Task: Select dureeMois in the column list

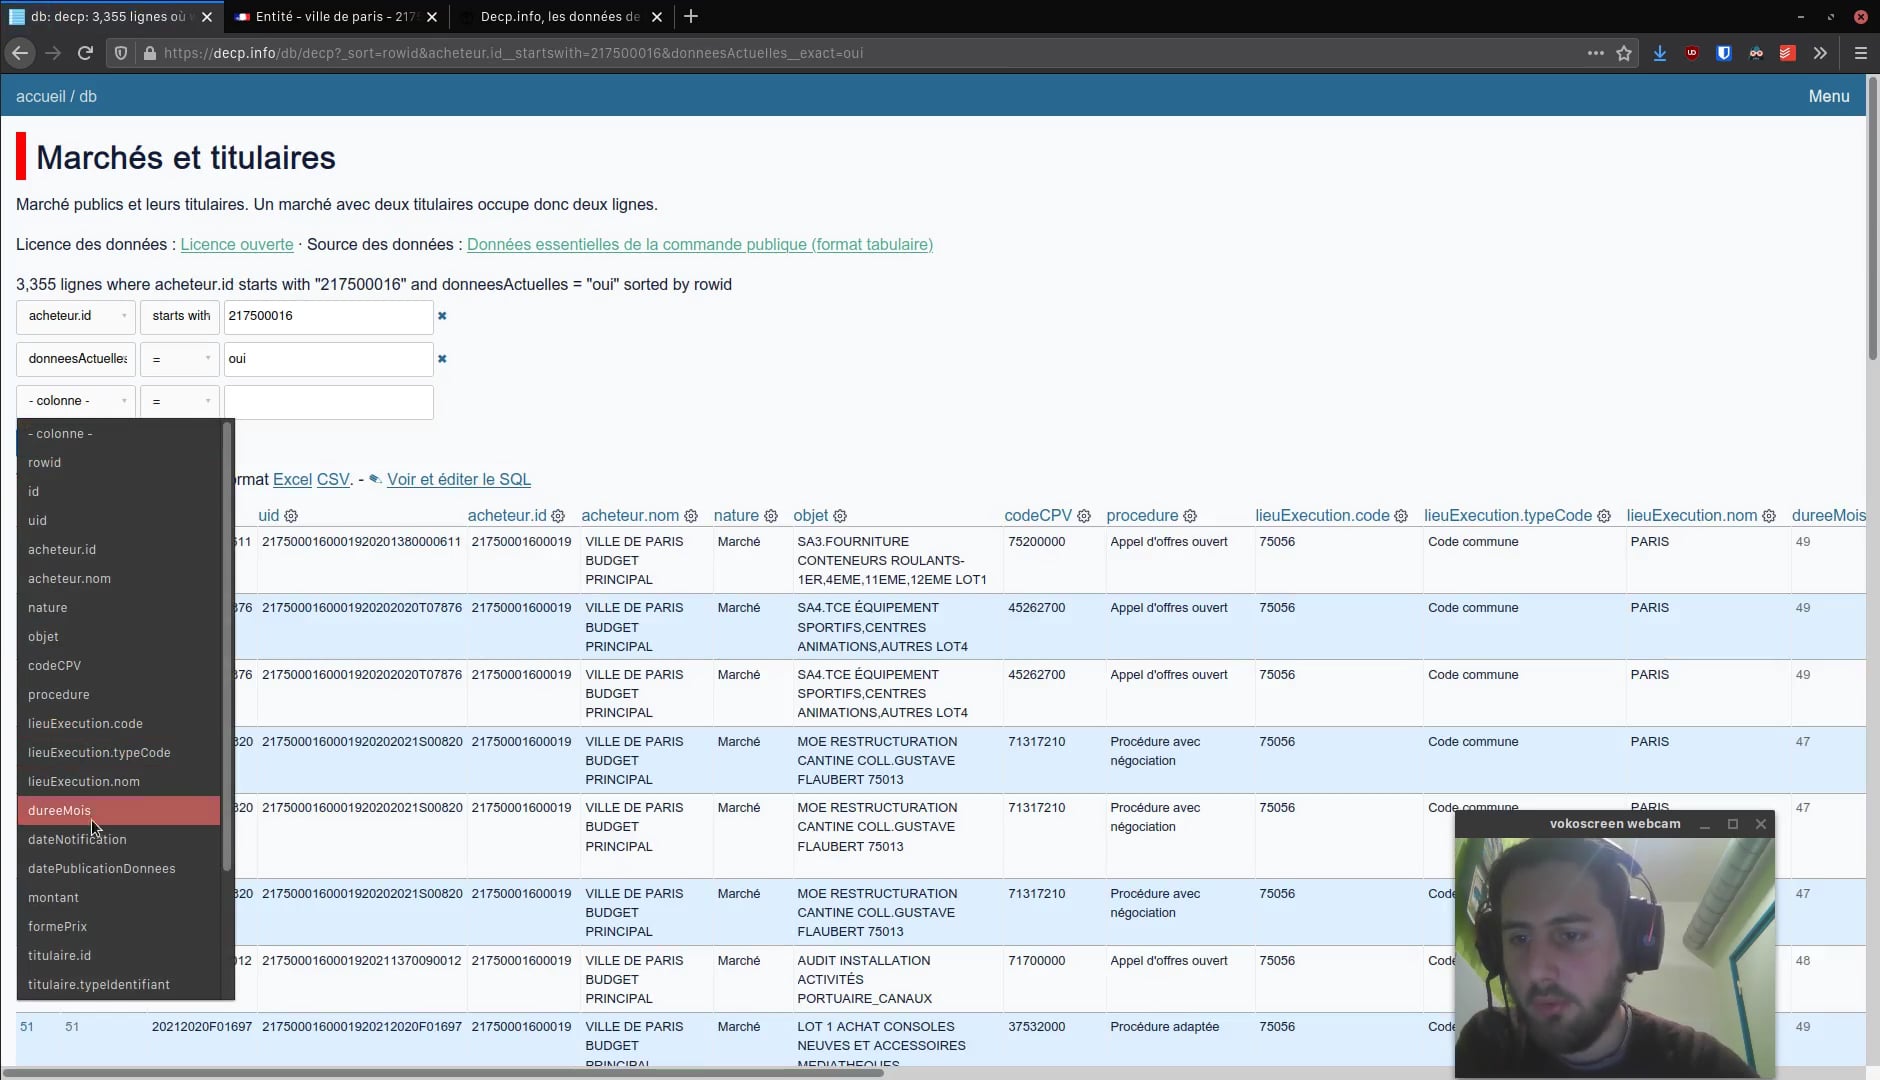Action: click(x=119, y=811)
